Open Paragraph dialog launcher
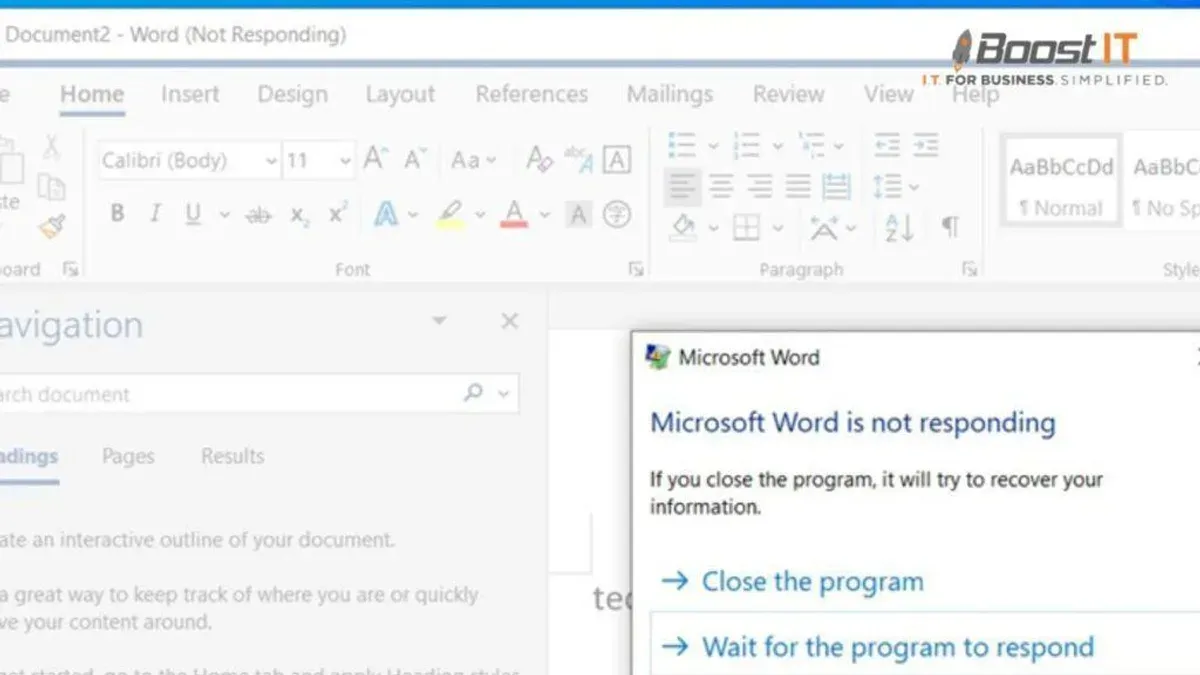This screenshot has width=1200, height=675. (969, 269)
